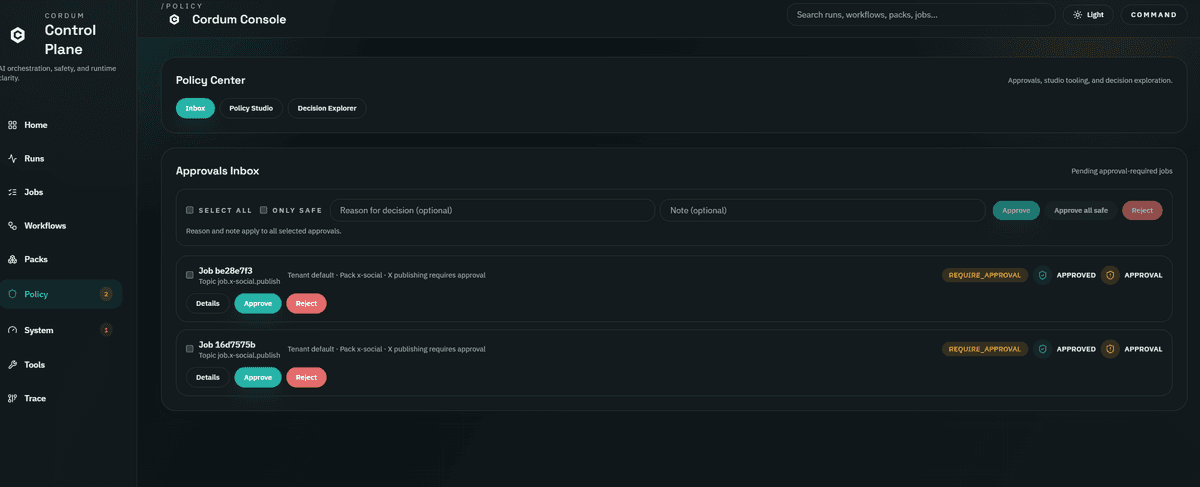Screen dimensions: 1200x487
Task: Click the APPROVED status of Job 16d7575b
Action: [1076, 349]
